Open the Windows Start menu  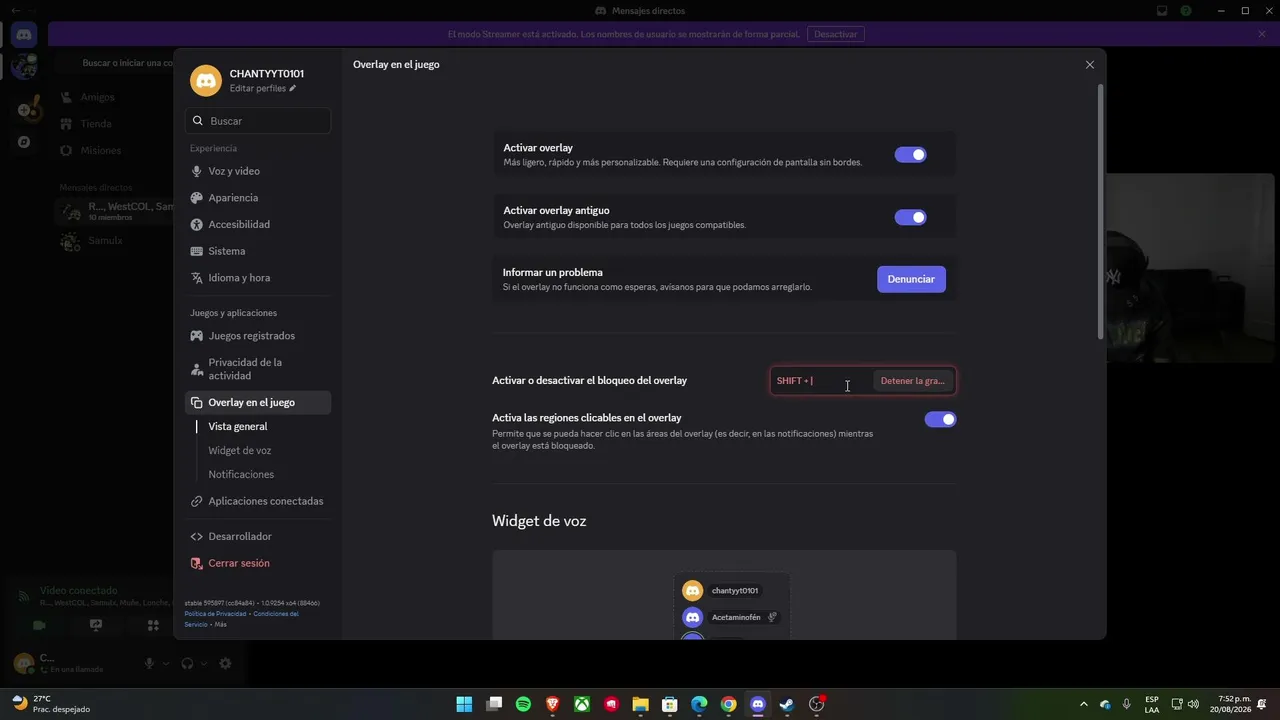click(464, 704)
